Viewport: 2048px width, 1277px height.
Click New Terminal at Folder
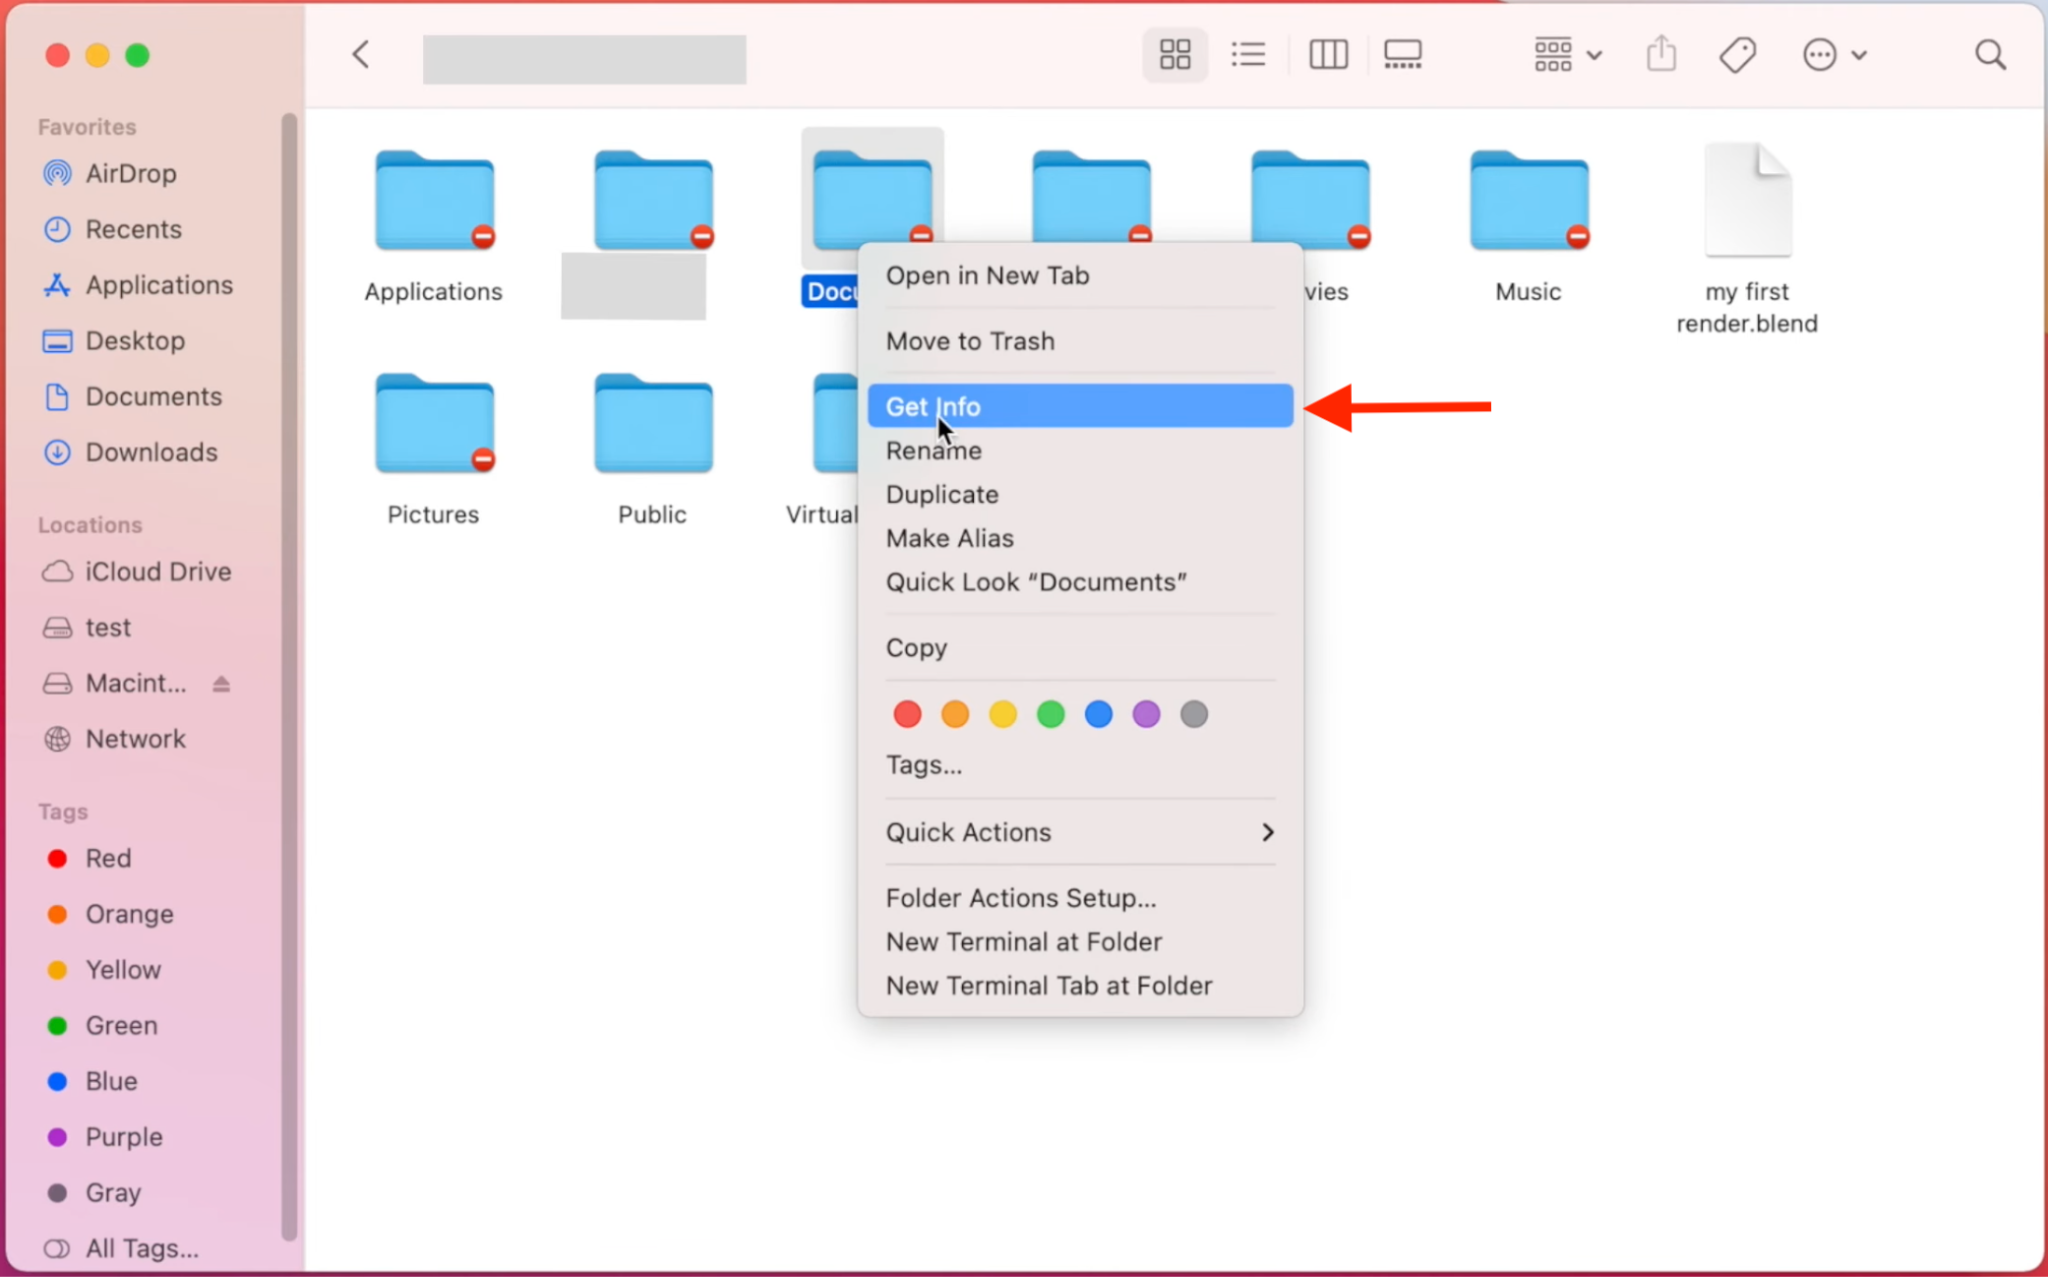click(1023, 942)
